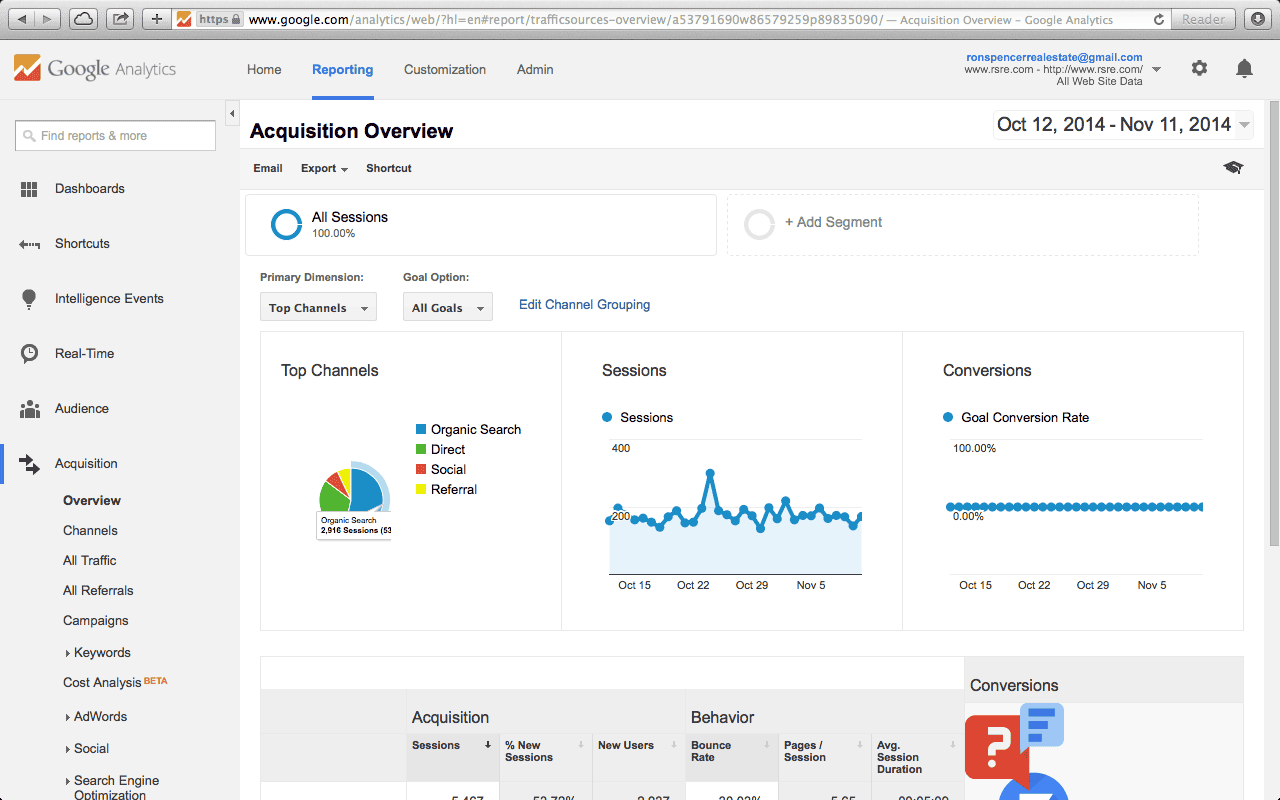Image resolution: width=1280 pixels, height=800 pixels.
Task: Click the Audience people icon
Action: click(x=29, y=409)
